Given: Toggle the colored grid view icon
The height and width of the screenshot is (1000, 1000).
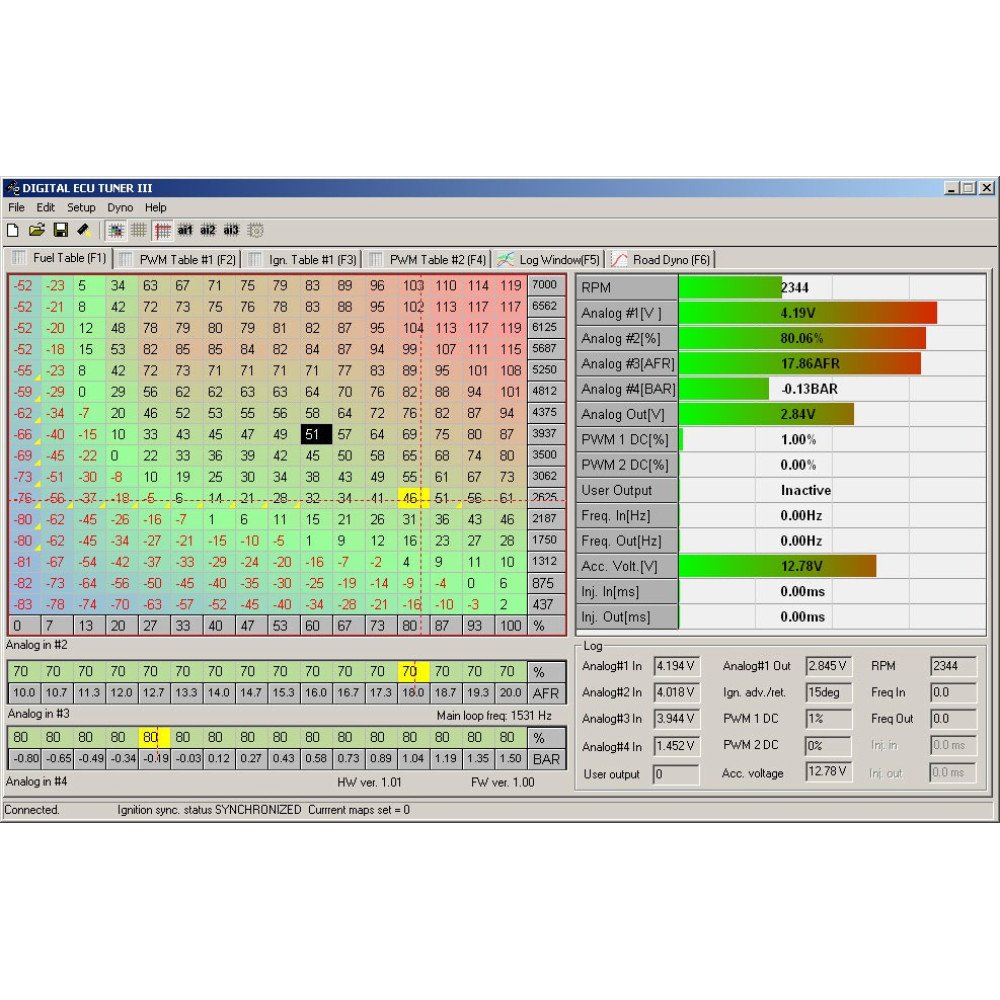Looking at the screenshot, I should coord(116,230).
